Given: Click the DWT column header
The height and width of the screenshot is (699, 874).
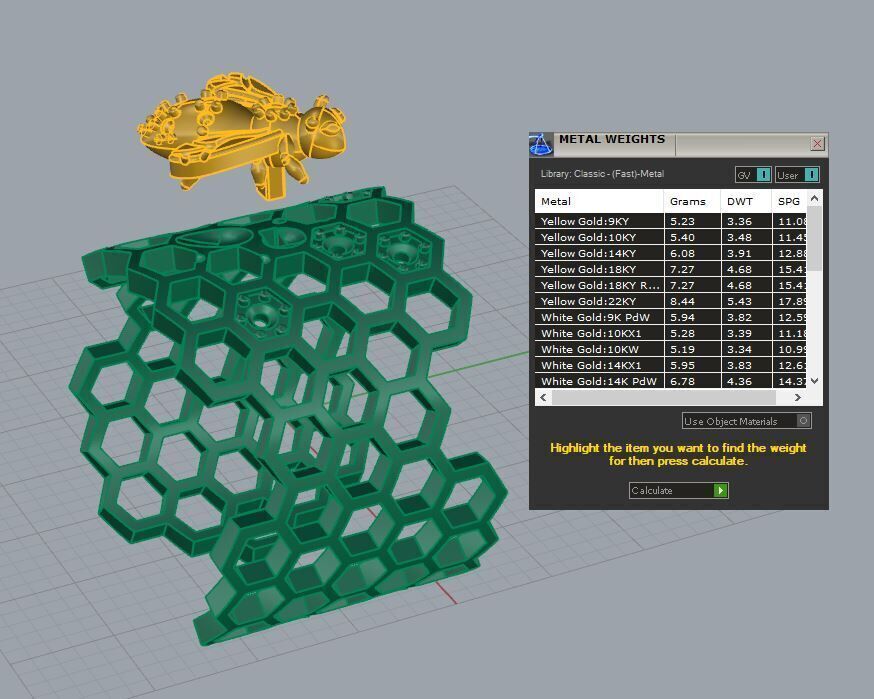Looking at the screenshot, I should coord(746,201).
